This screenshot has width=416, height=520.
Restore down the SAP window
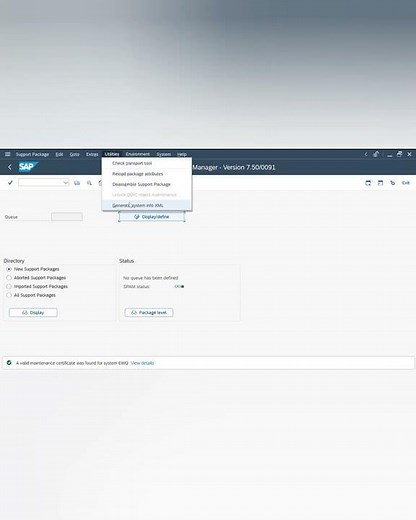tap(399, 154)
